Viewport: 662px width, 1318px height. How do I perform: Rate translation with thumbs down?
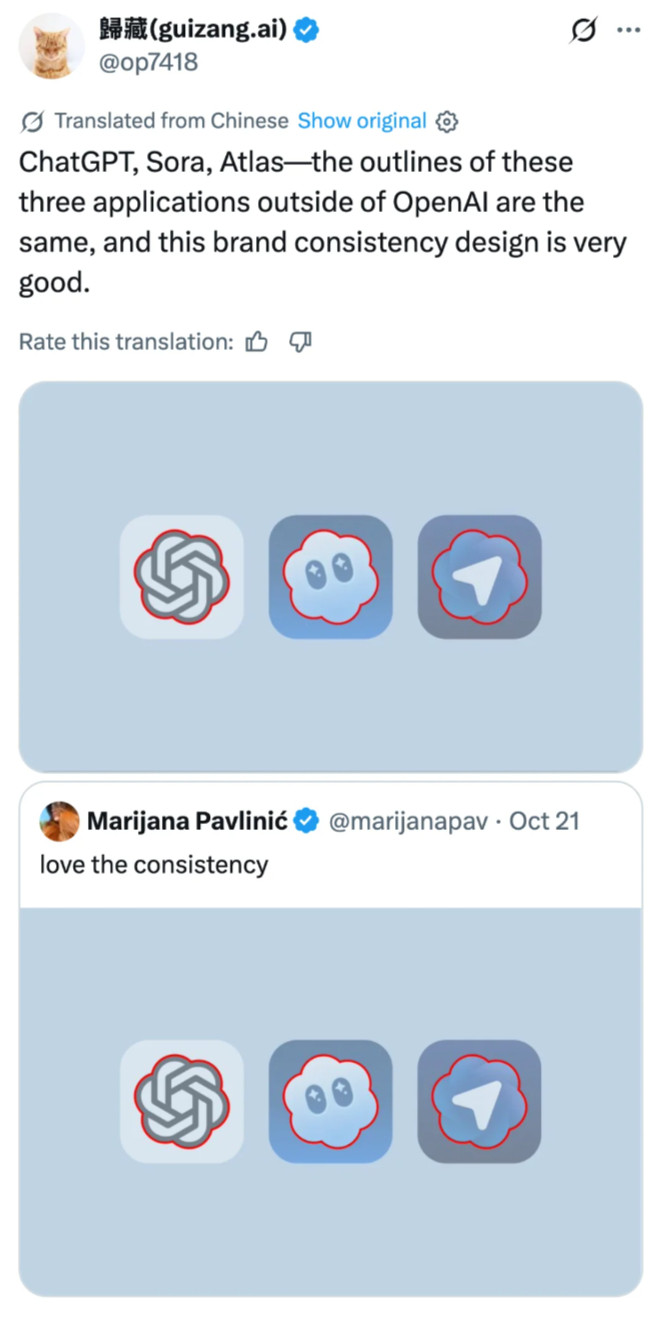300,343
